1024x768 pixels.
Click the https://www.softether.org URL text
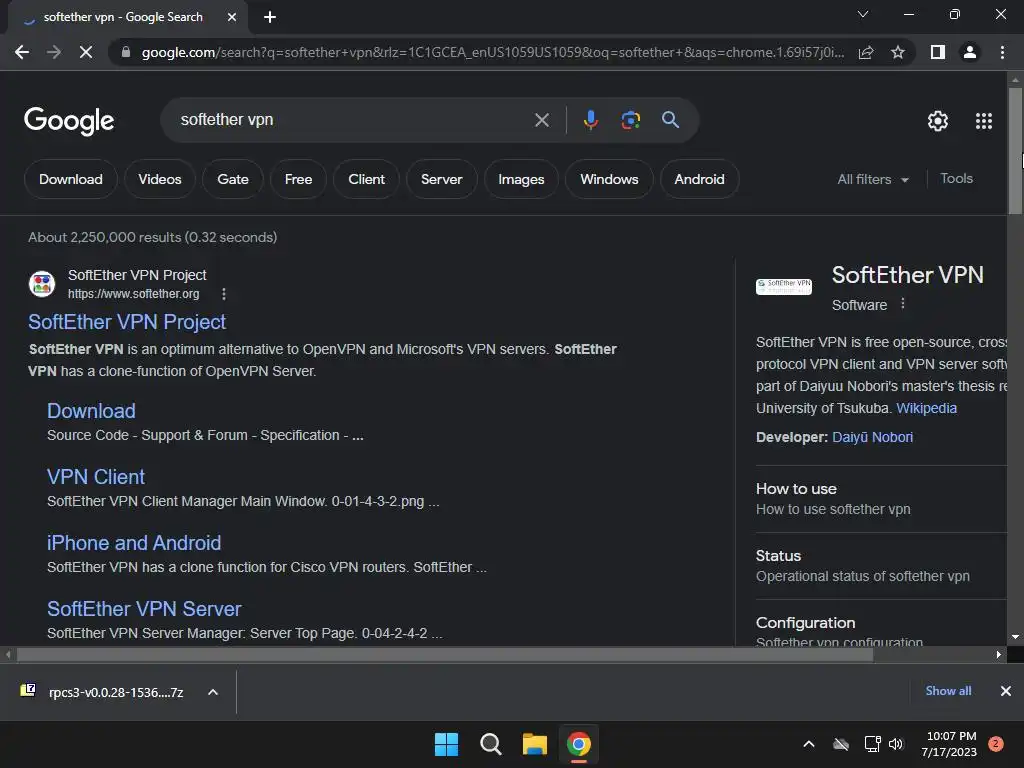(x=133, y=294)
